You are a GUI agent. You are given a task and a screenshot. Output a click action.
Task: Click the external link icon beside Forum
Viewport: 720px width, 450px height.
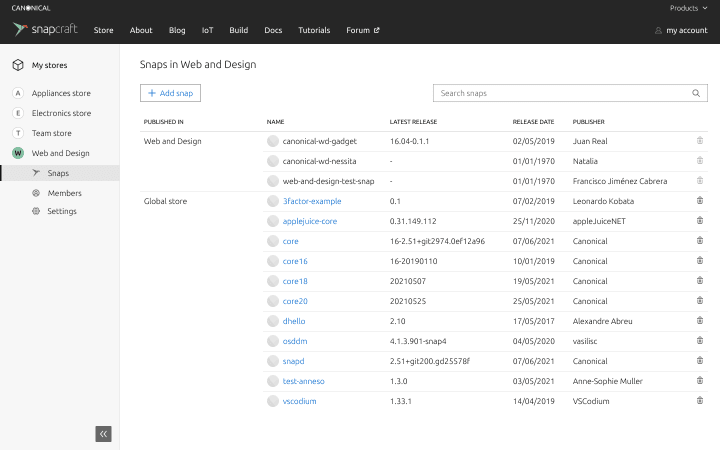(377, 30)
